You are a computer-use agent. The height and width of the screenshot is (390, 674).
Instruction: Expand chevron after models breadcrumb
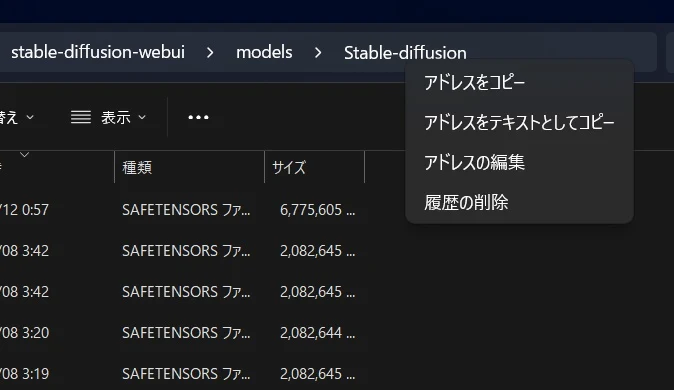tap(318, 53)
